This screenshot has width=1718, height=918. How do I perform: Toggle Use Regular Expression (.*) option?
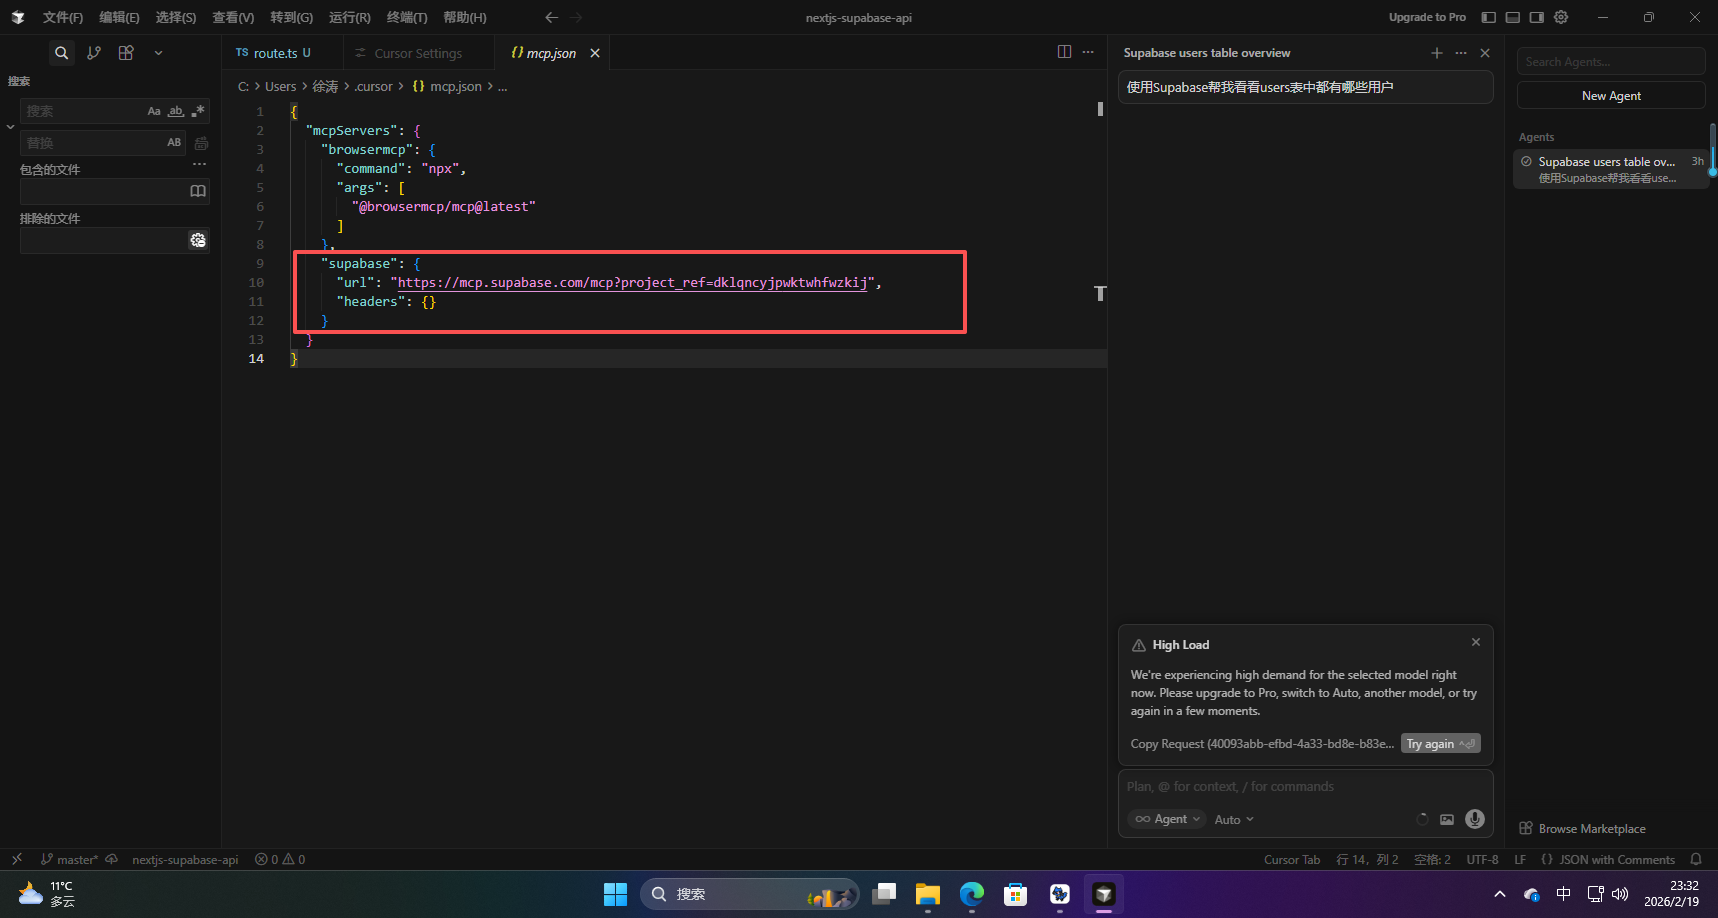(198, 111)
